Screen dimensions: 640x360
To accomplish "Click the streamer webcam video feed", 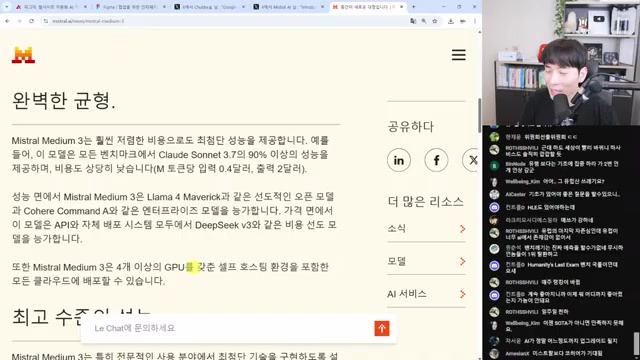I will pos(561,62).
